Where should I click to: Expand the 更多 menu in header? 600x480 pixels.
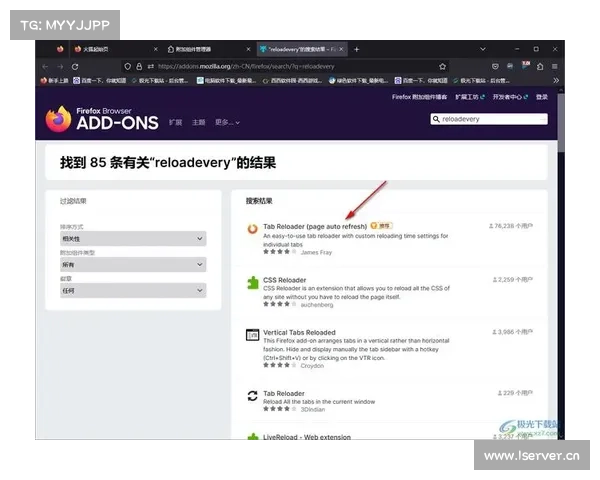coord(227,122)
